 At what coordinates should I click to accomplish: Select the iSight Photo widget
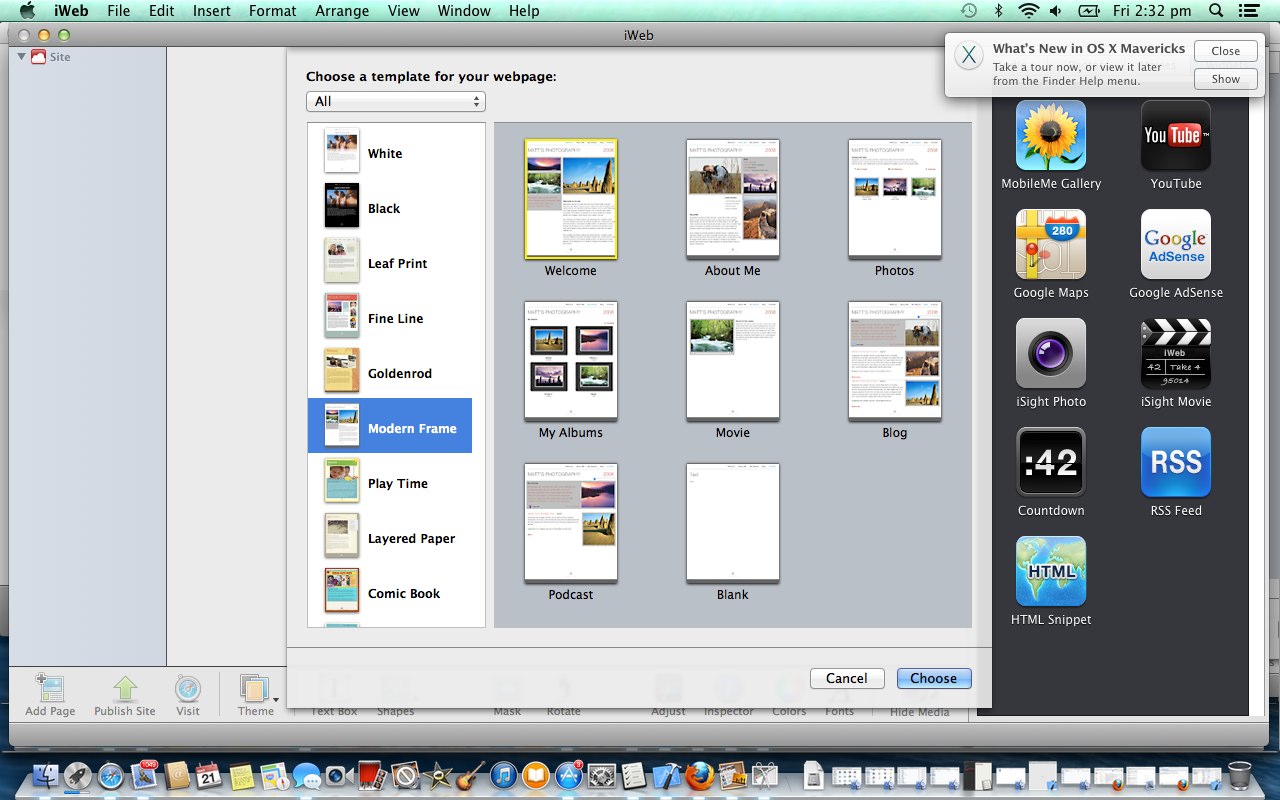[1051, 353]
